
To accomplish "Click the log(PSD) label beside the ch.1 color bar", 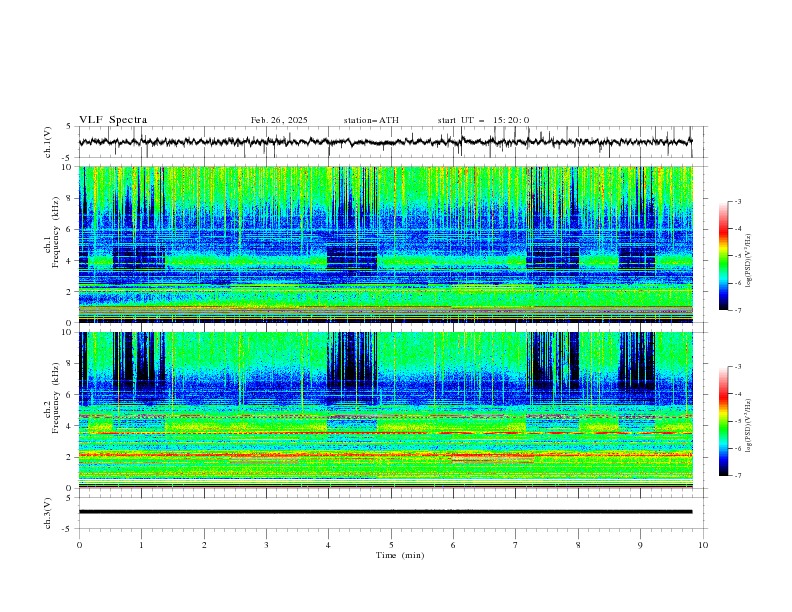I will 749,261.
